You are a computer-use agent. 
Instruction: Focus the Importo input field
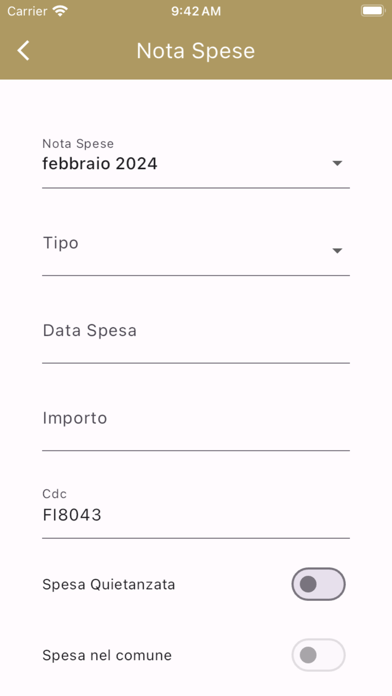tap(196, 423)
